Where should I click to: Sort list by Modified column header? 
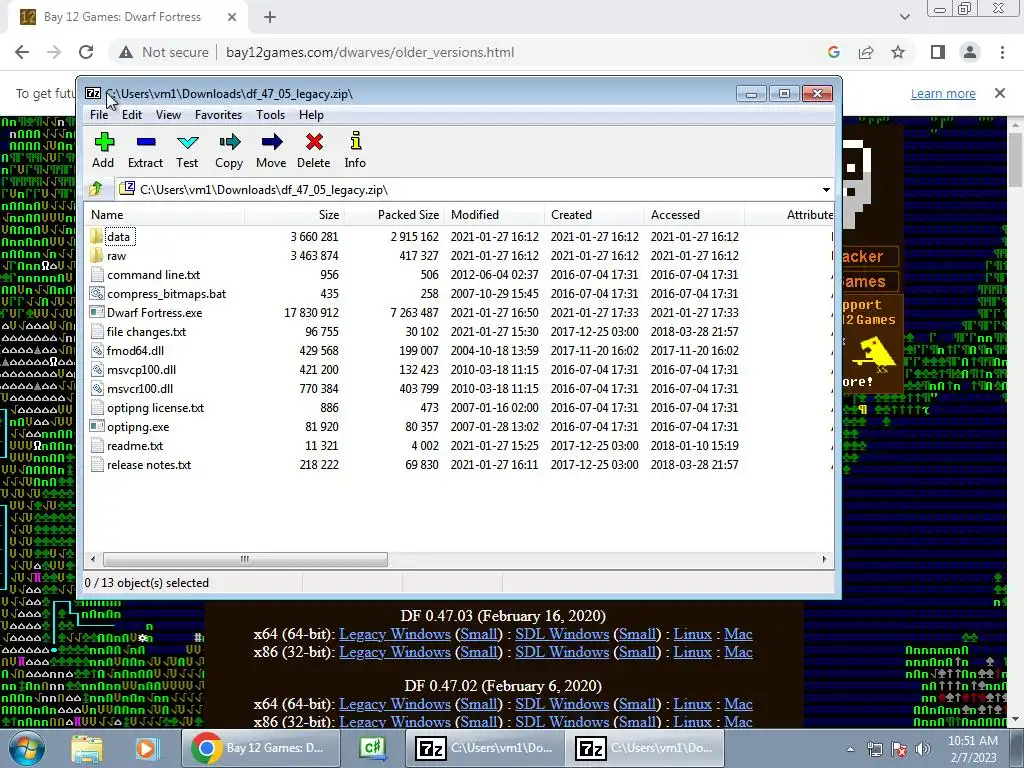coord(494,215)
